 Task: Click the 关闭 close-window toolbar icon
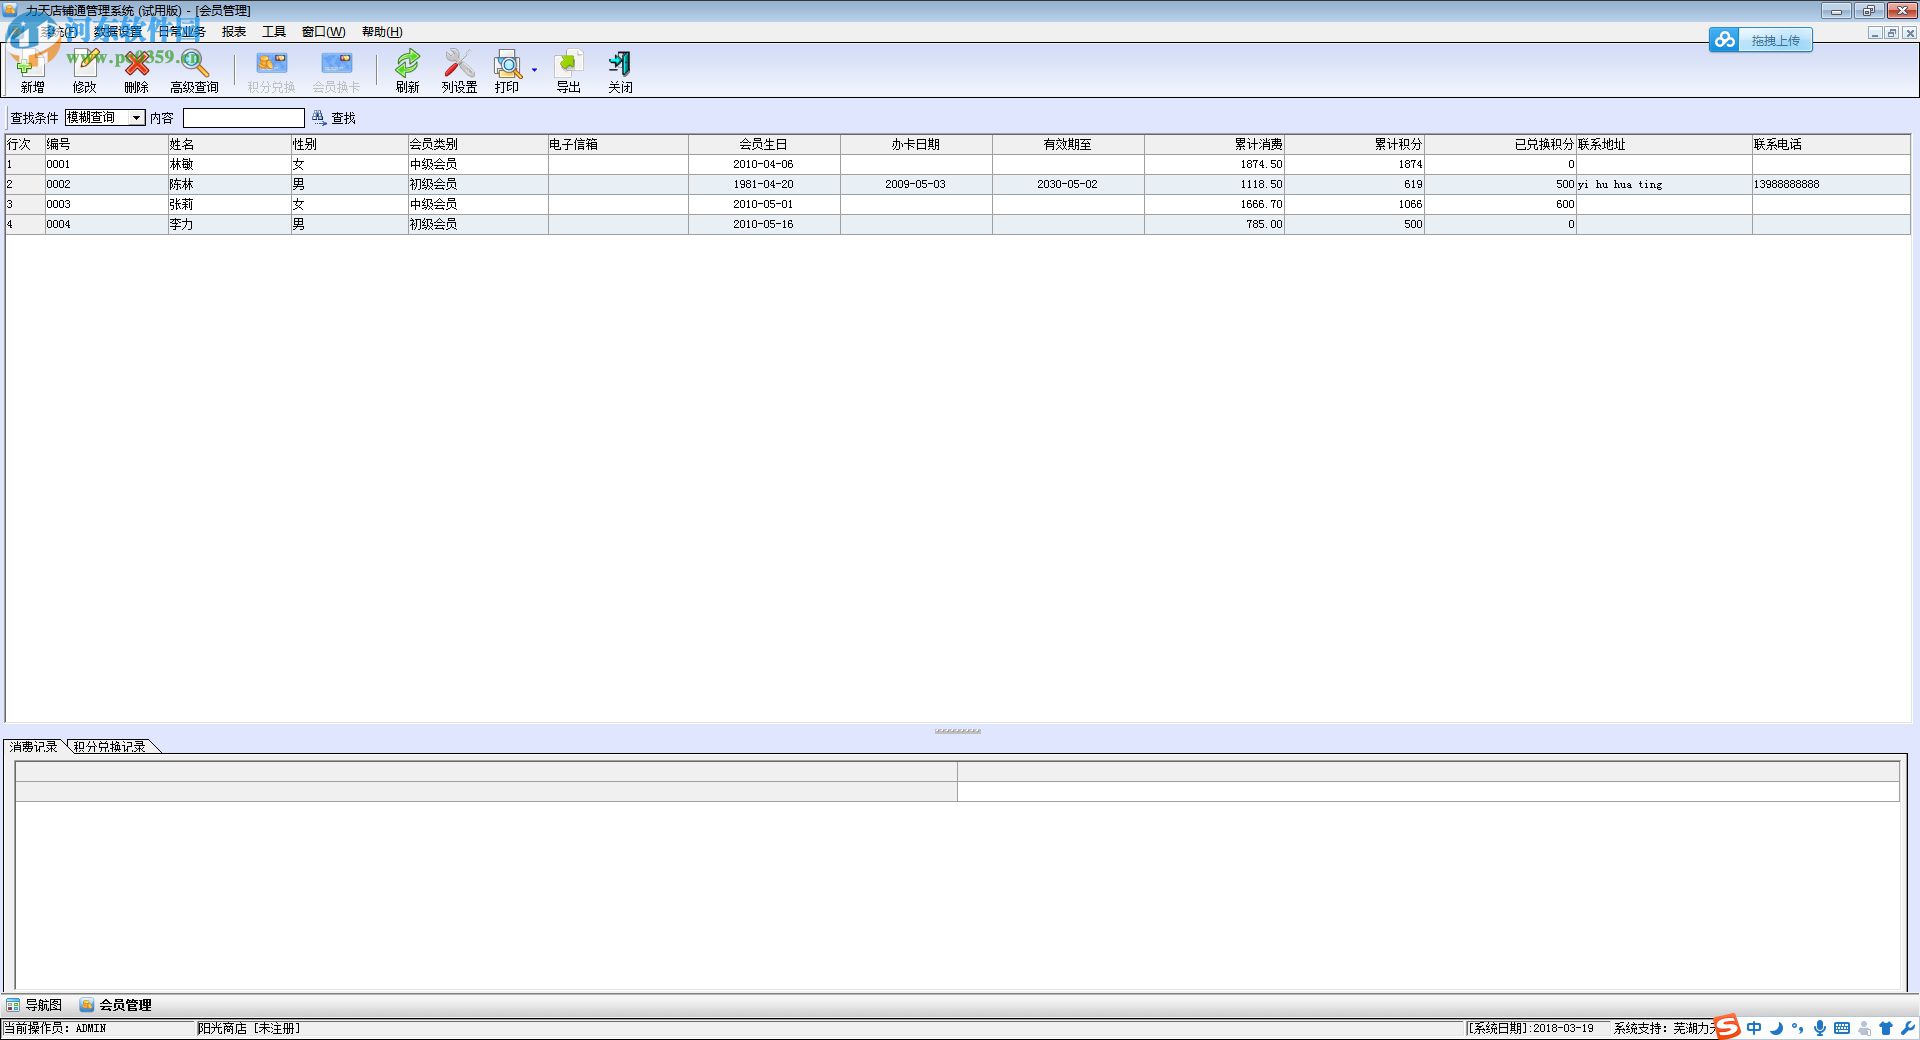tap(620, 70)
